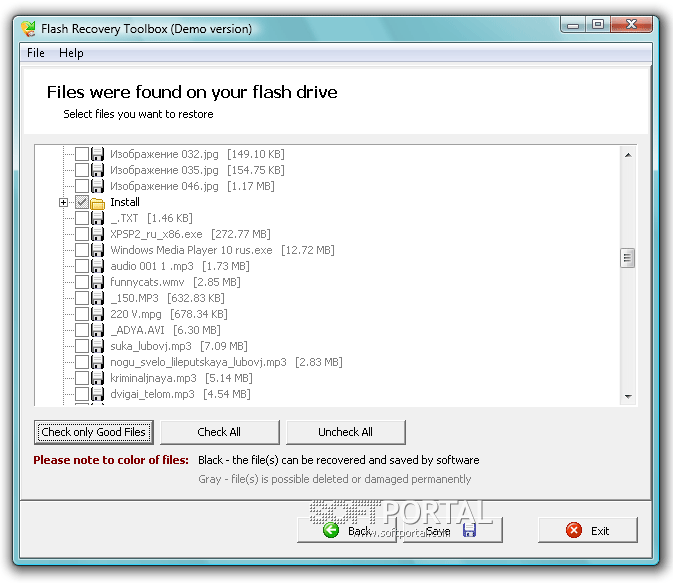The height and width of the screenshot is (583, 673).
Task: Open the File menu
Action: 36,53
